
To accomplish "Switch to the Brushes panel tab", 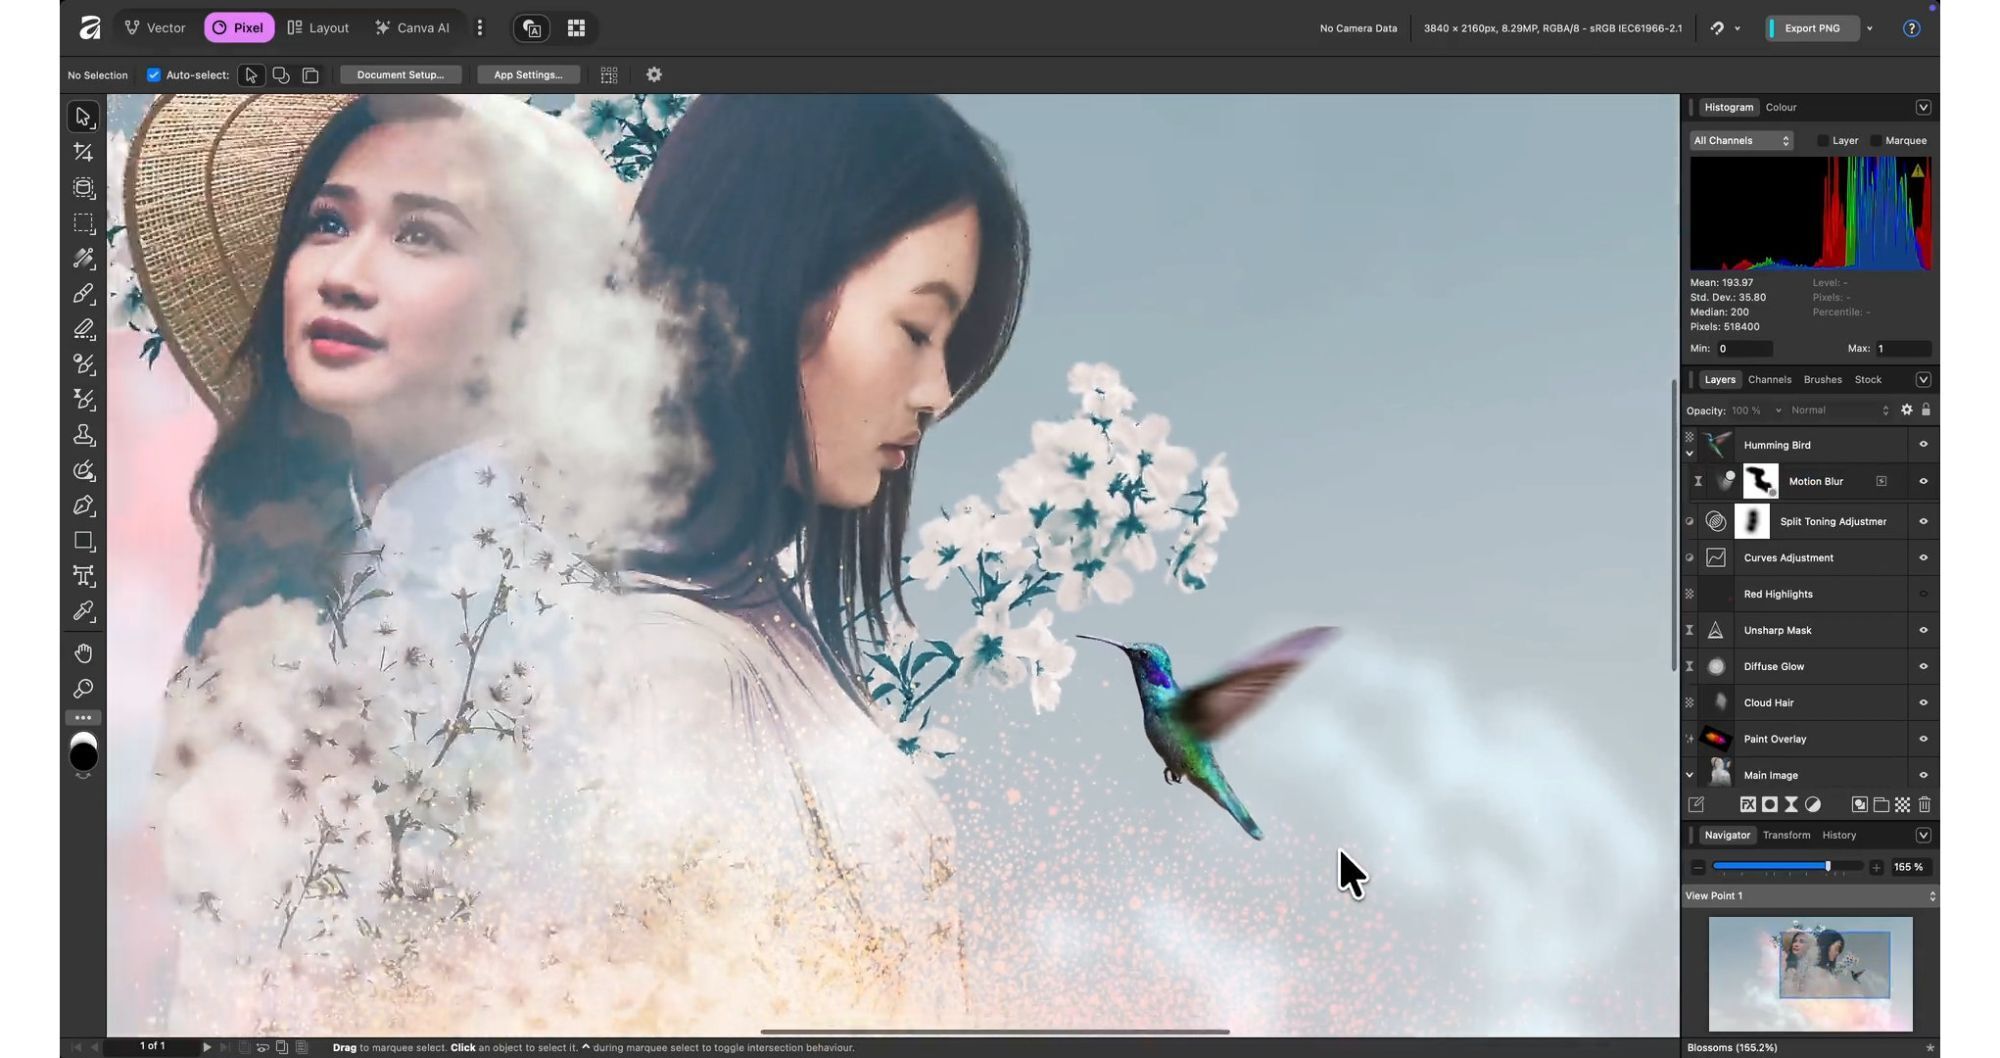I will [1822, 380].
